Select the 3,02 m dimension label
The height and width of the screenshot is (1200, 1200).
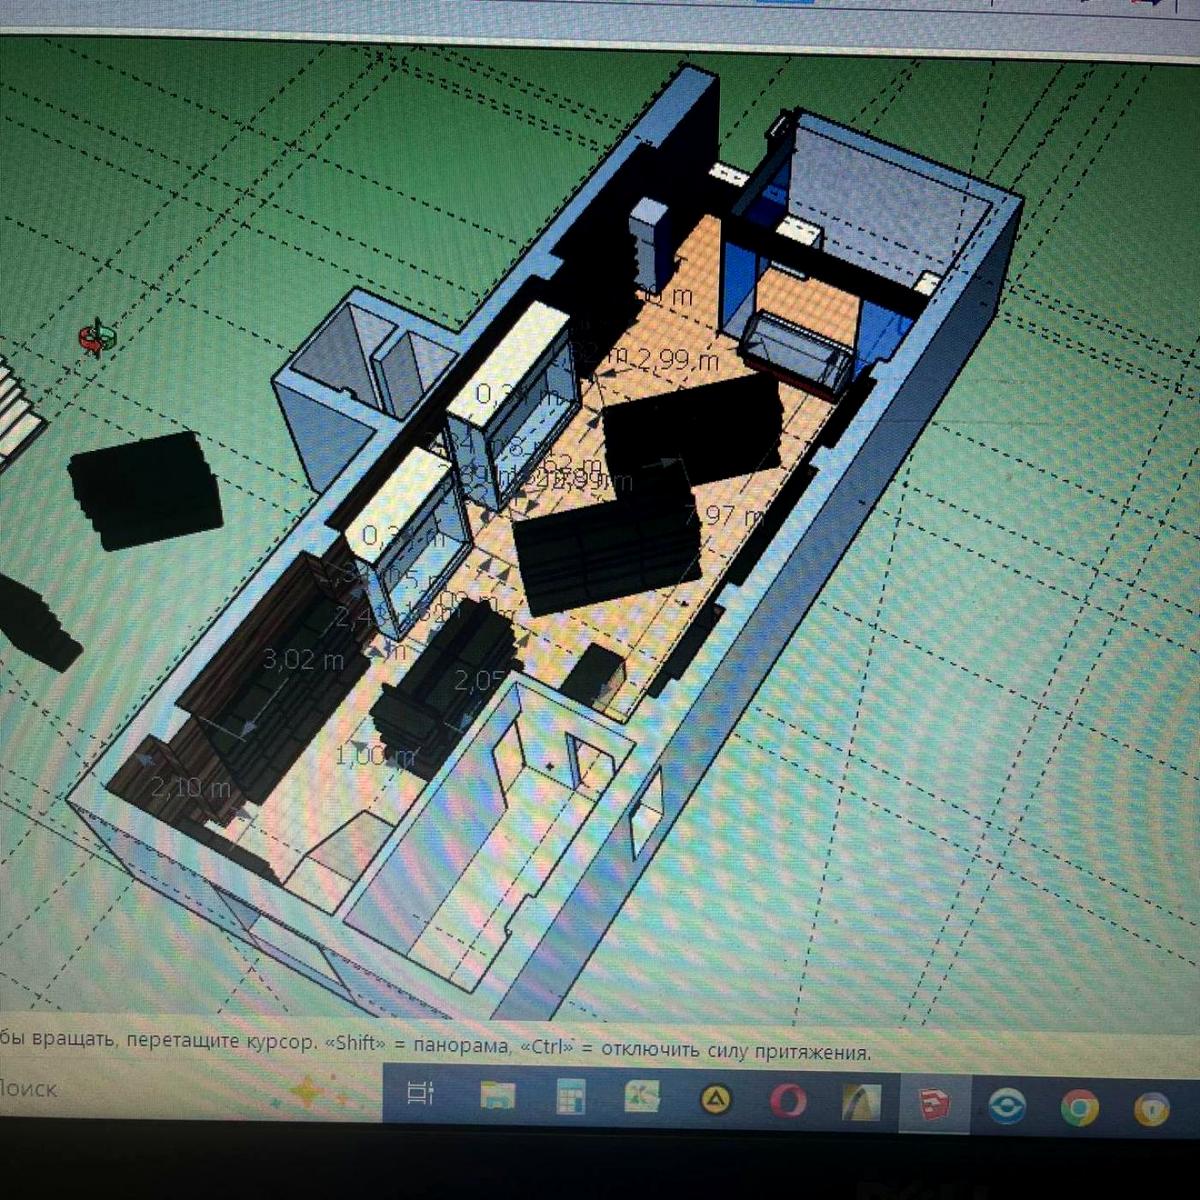point(302,660)
